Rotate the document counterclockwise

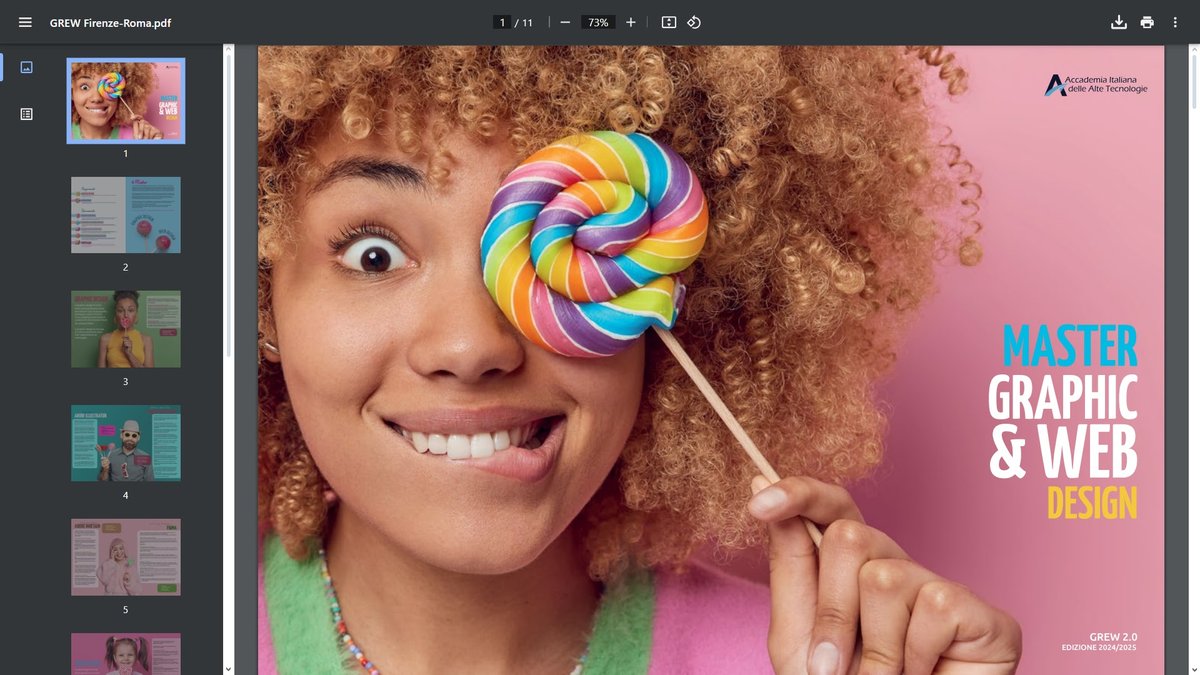pos(694,22)
